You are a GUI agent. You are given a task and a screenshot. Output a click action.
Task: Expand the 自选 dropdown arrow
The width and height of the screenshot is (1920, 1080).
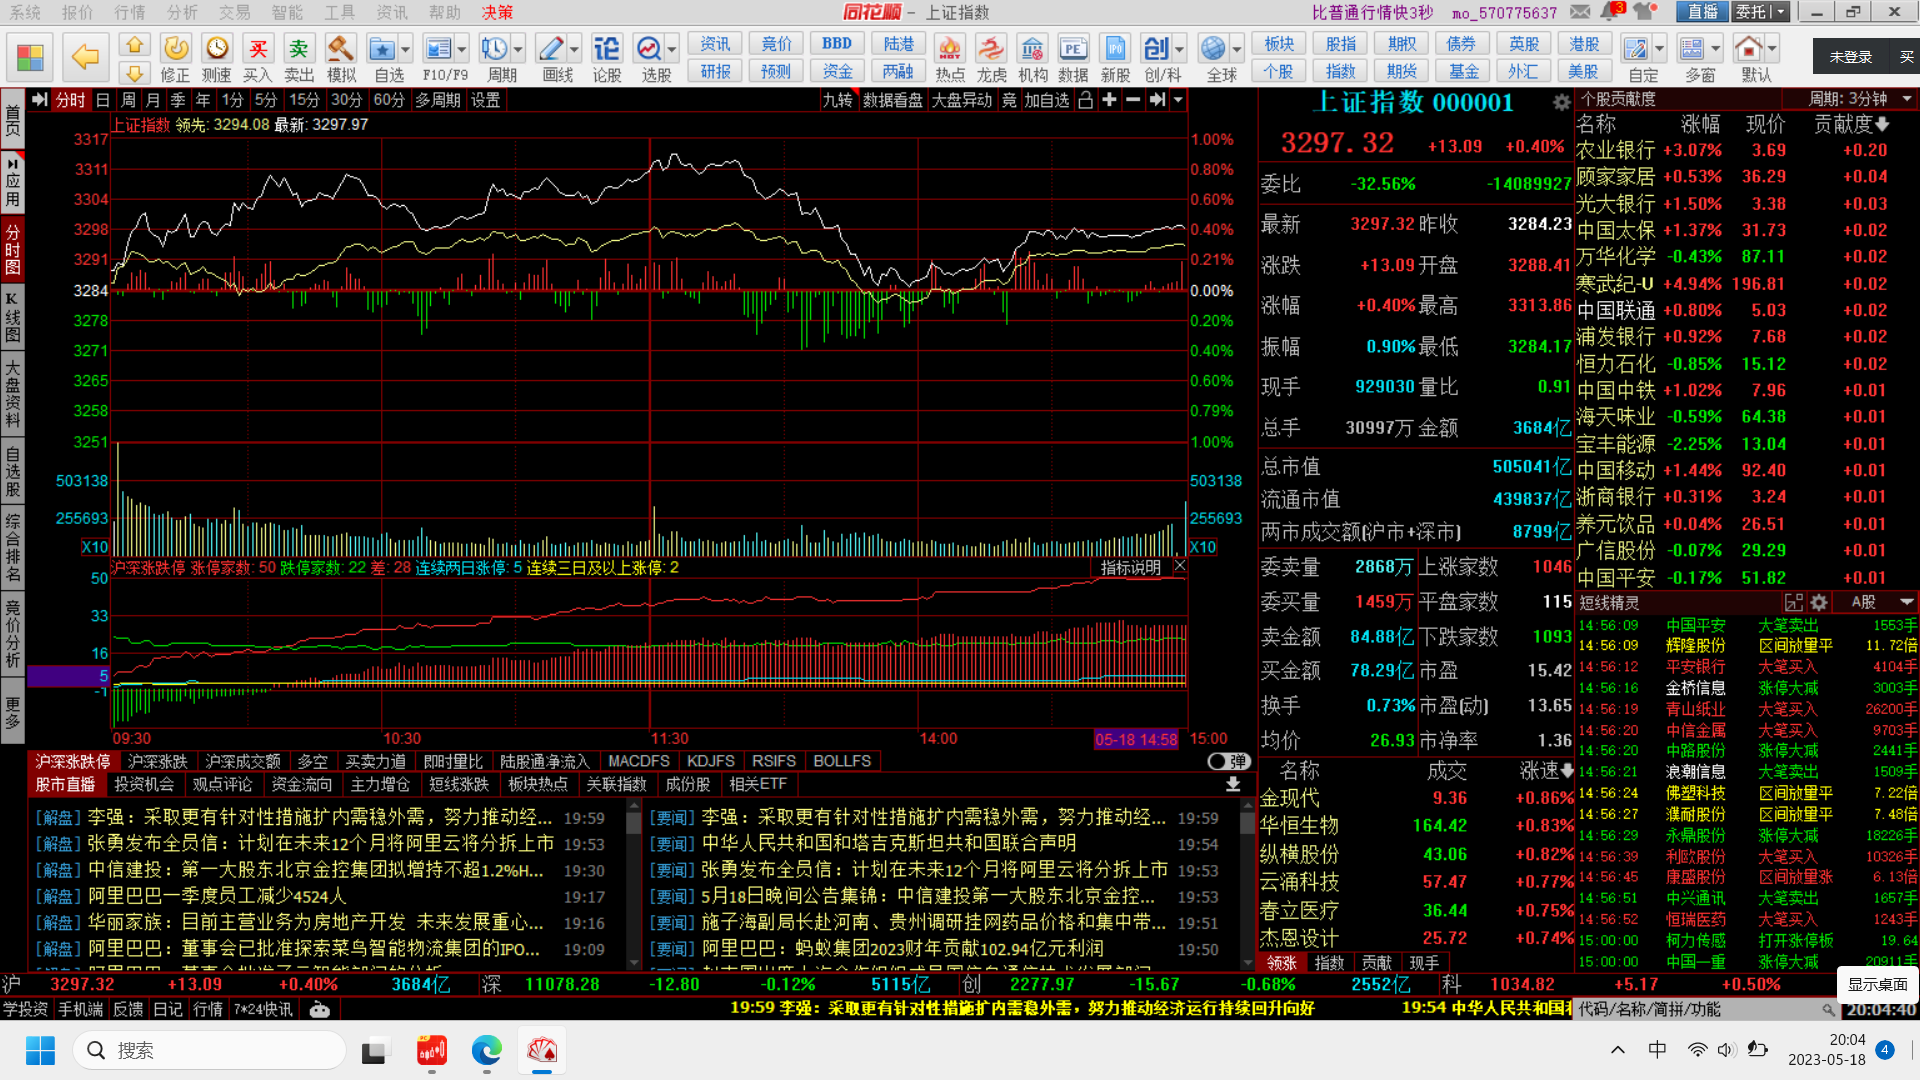coord(406,49)
